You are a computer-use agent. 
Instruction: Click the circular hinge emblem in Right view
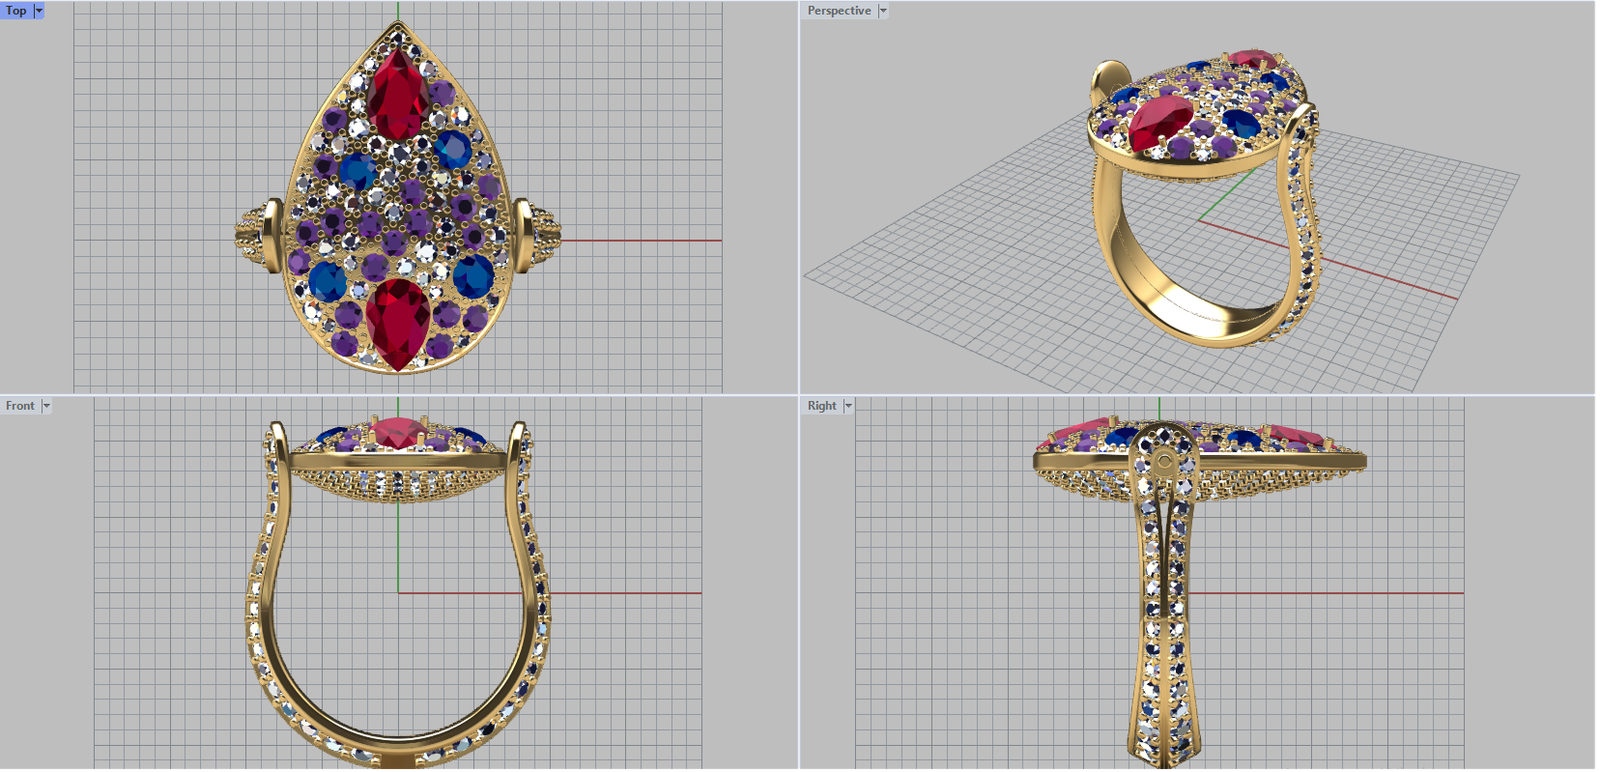[x=1164, y=463]
